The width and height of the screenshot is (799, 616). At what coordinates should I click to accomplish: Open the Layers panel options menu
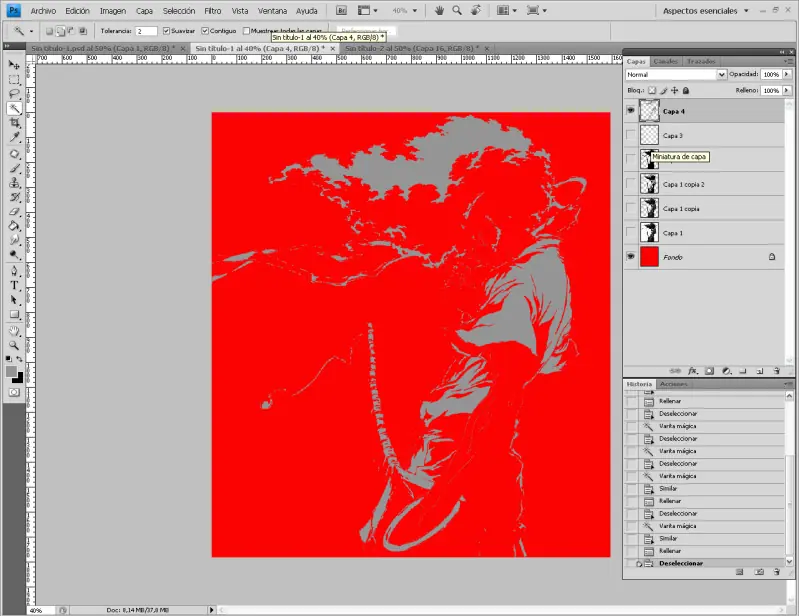tap(788, 61)
